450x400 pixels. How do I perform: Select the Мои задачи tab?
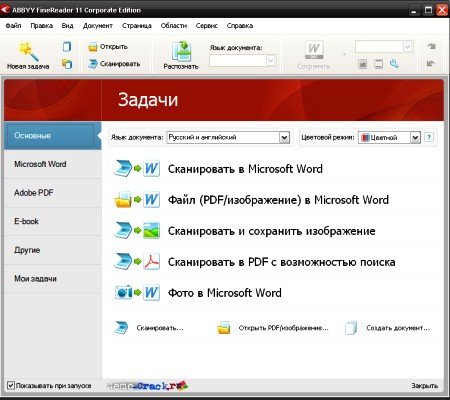53,279
